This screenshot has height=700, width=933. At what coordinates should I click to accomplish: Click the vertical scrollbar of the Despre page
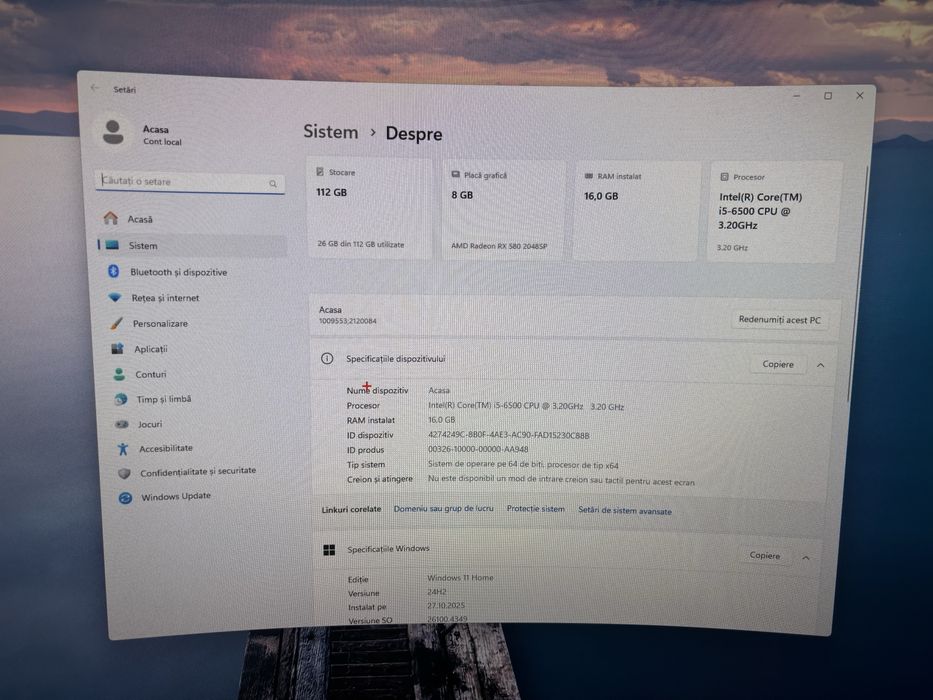[859, 286]
